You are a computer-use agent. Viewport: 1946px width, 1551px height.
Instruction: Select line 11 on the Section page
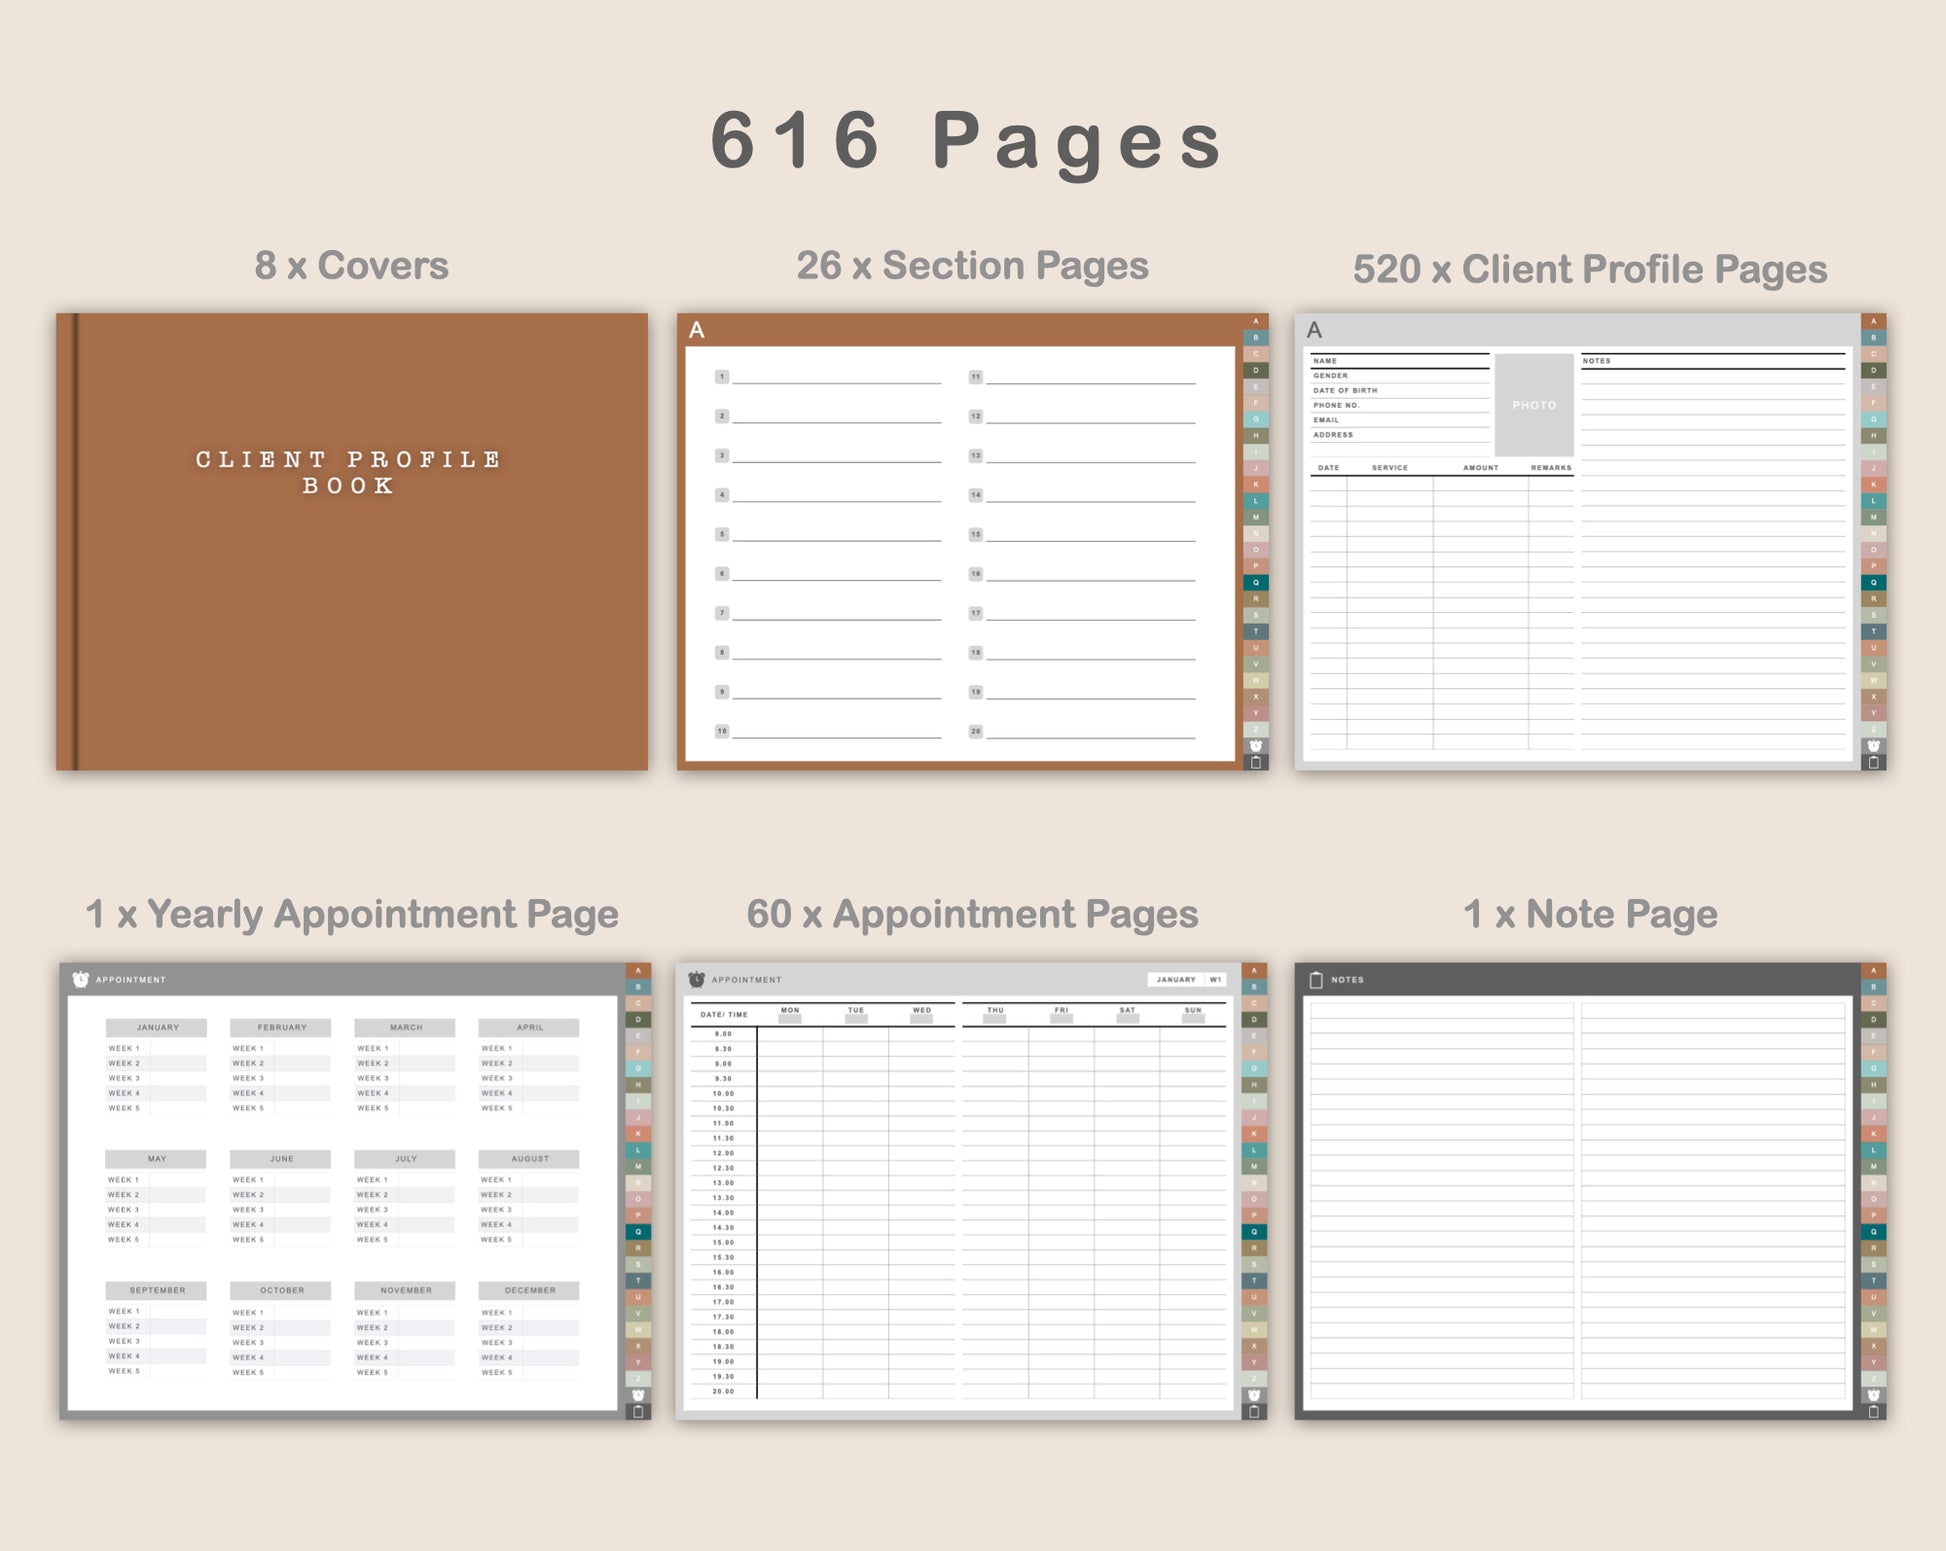tap(1082, 378)
